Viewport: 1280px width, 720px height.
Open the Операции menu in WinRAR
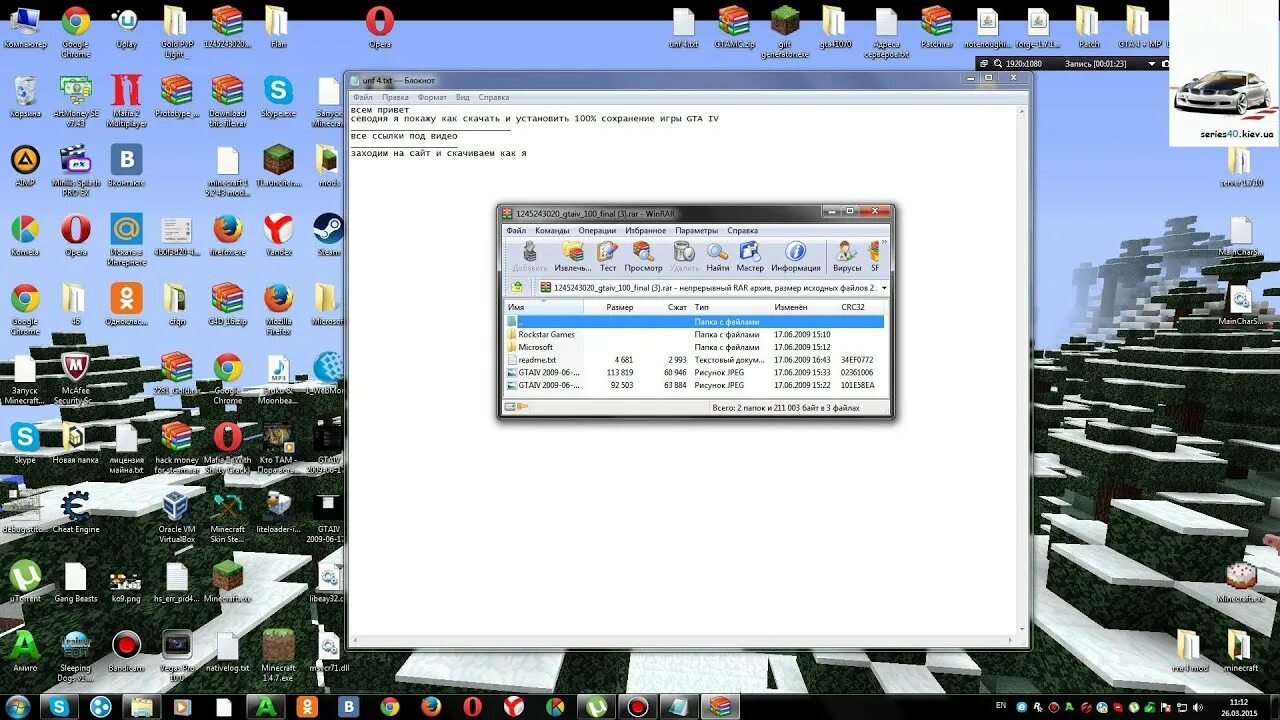pos(597,231)
